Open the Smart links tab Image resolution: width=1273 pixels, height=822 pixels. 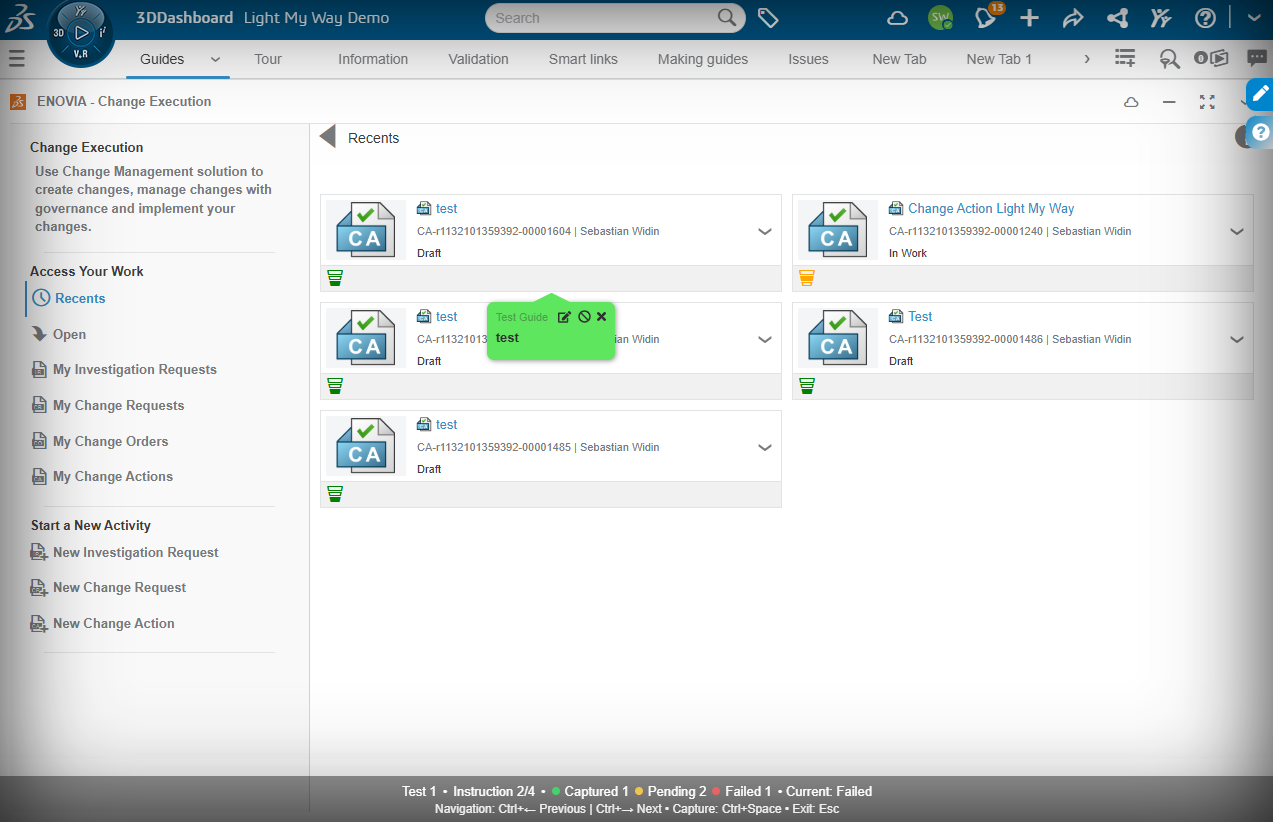pos(583,59)
